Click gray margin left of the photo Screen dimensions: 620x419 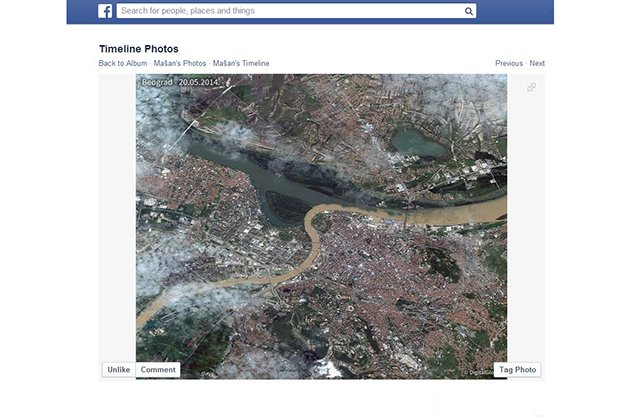pyautogui.click(x=117, y=220)
